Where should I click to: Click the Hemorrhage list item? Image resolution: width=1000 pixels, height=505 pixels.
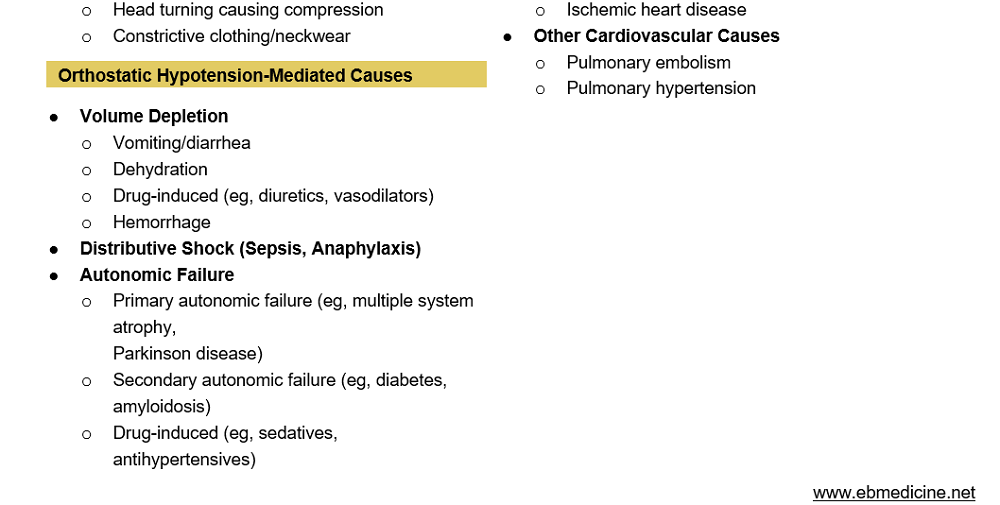161,222
